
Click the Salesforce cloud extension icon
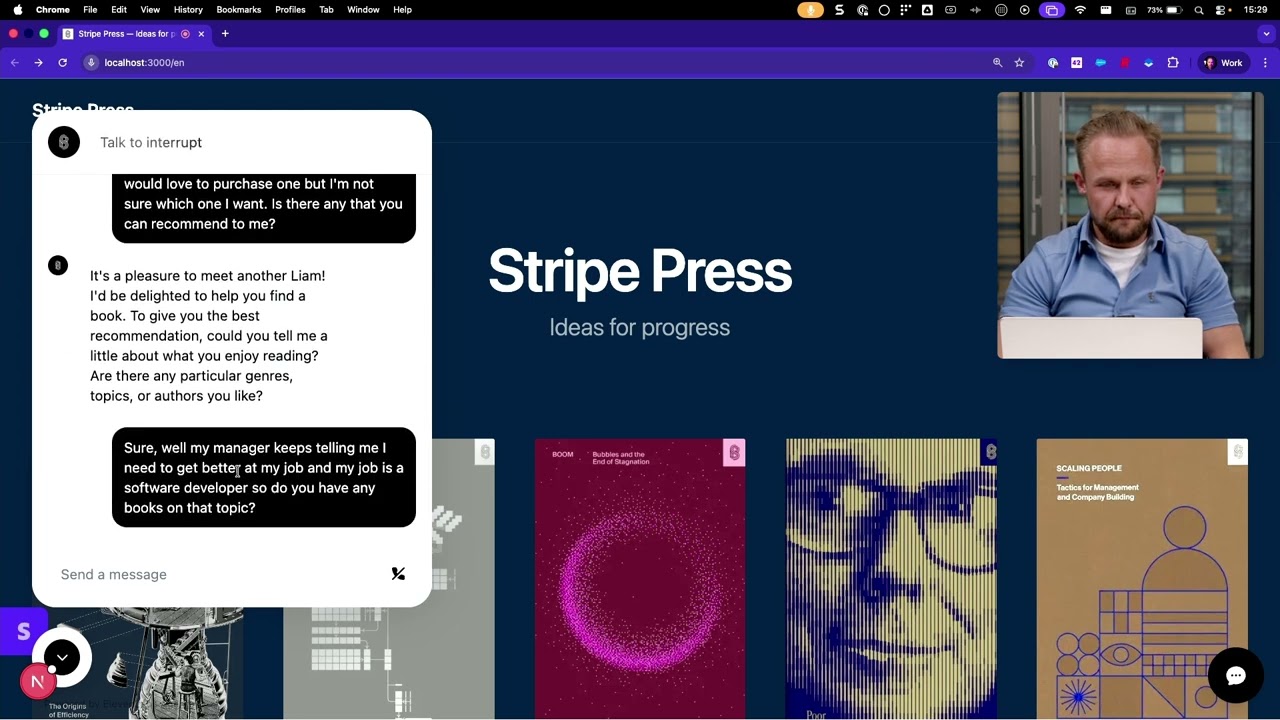[1100, 62]
